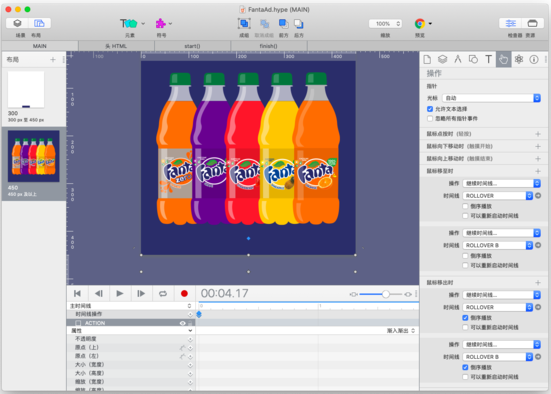Toggle ACTION layer visibility eye

(x=183, y=323)
